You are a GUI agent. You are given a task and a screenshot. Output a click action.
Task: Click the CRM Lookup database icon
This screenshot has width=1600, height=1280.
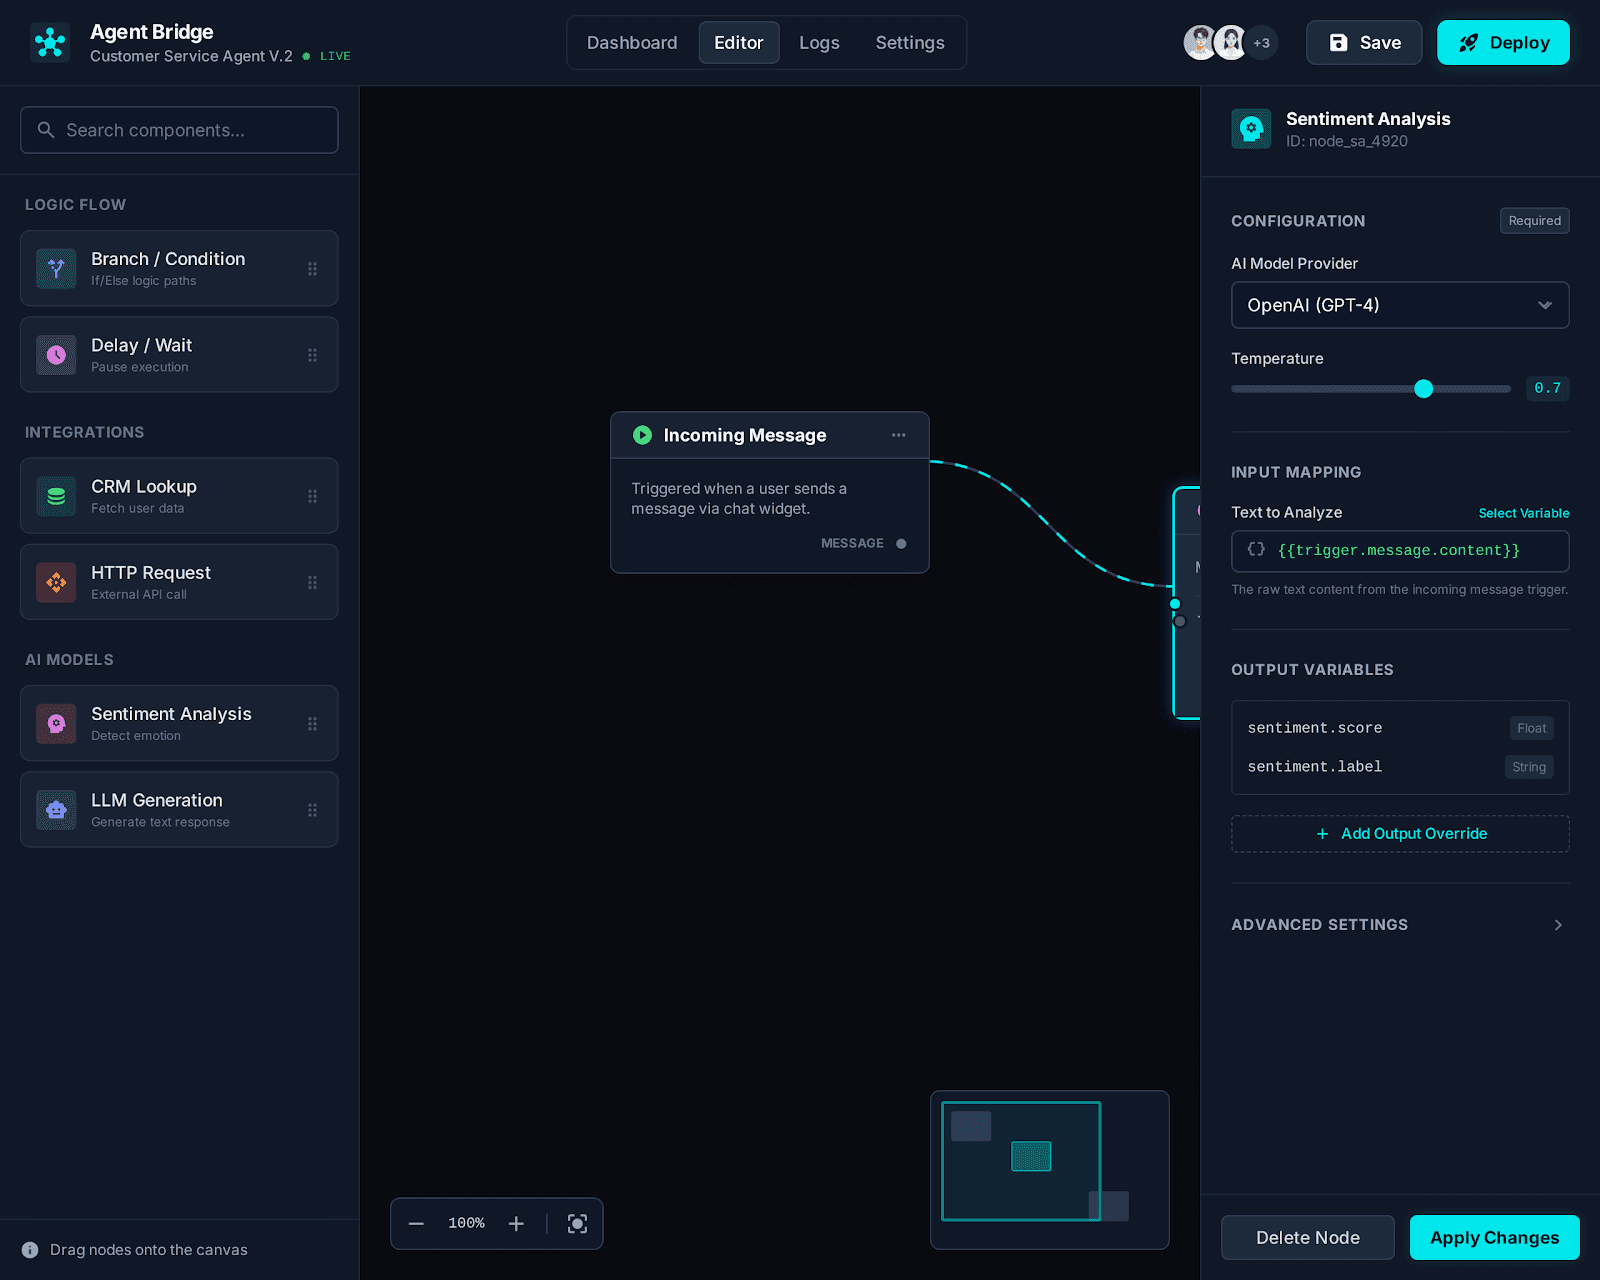[56, 496]
